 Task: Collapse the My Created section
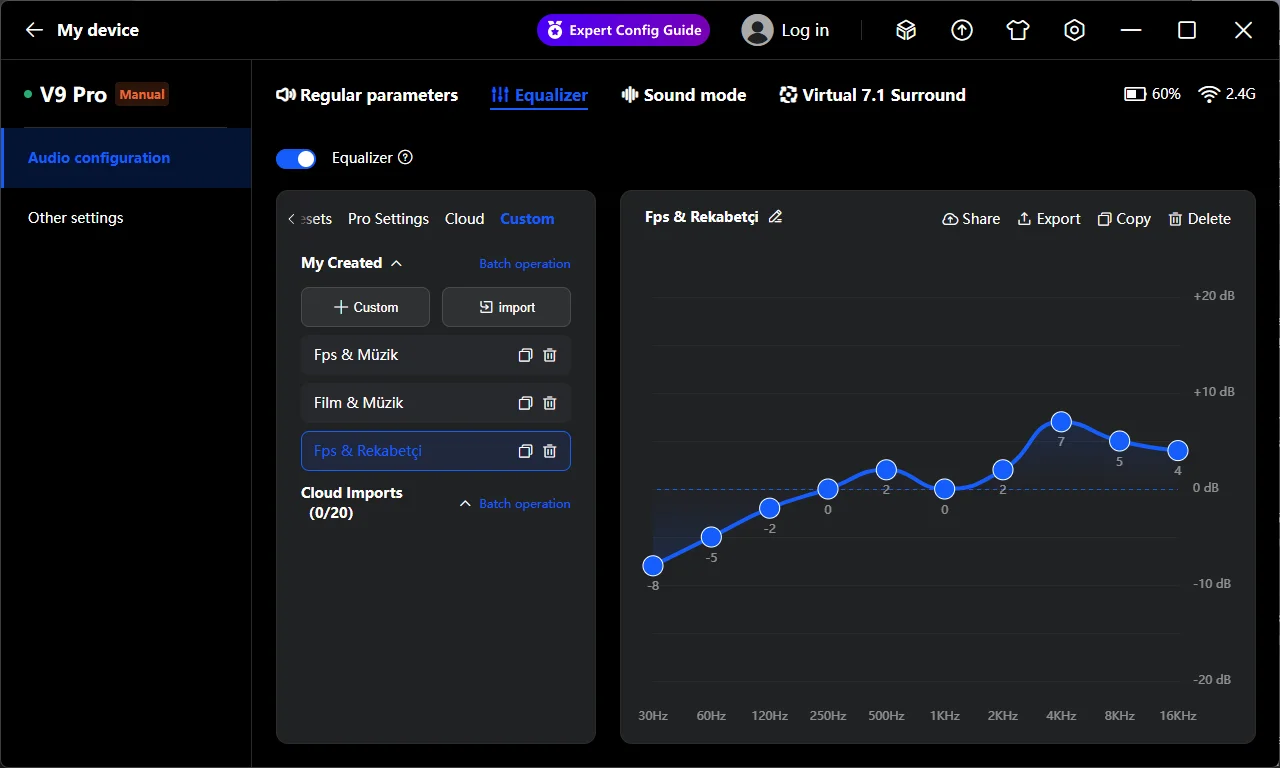[396, 263]
